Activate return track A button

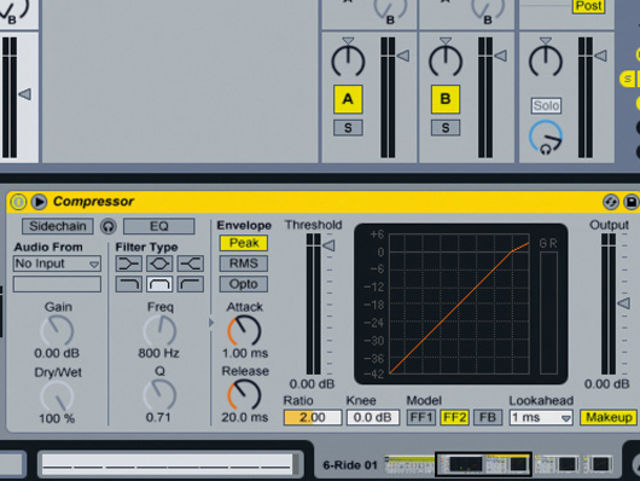(x=348, y=99)
